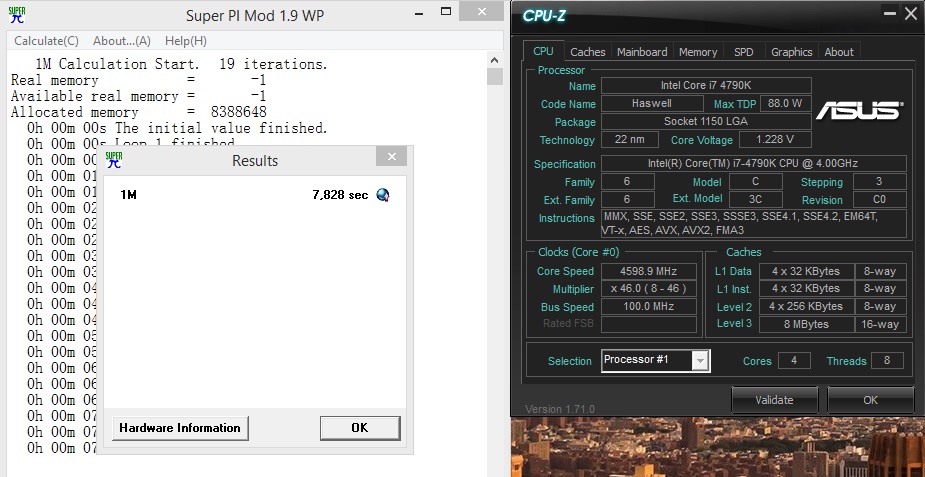Click the Level 3 16-way value
Image resolution: width=925 pixels, height=477 pixels.
880,324
